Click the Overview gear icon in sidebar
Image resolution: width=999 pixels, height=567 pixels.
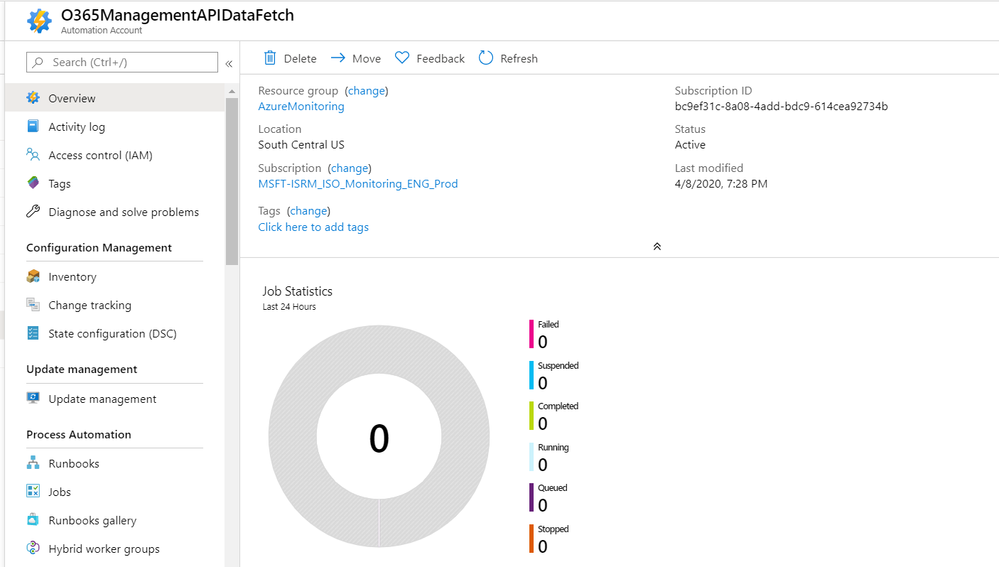[x=33, y=97]
